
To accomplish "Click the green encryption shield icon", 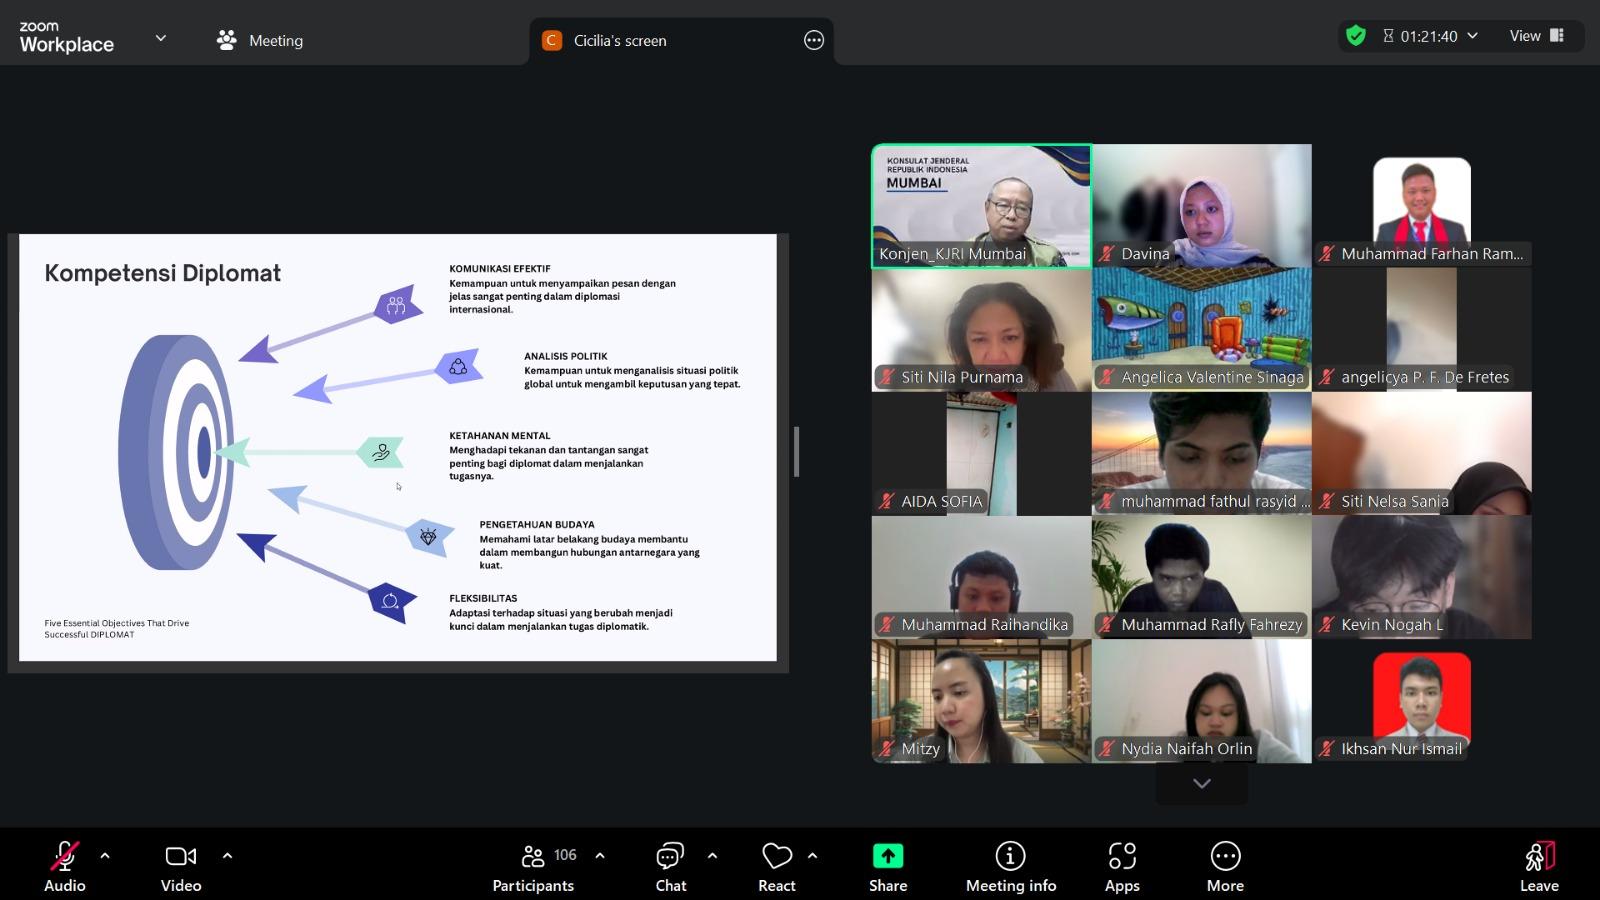I will coord(1356,36).
